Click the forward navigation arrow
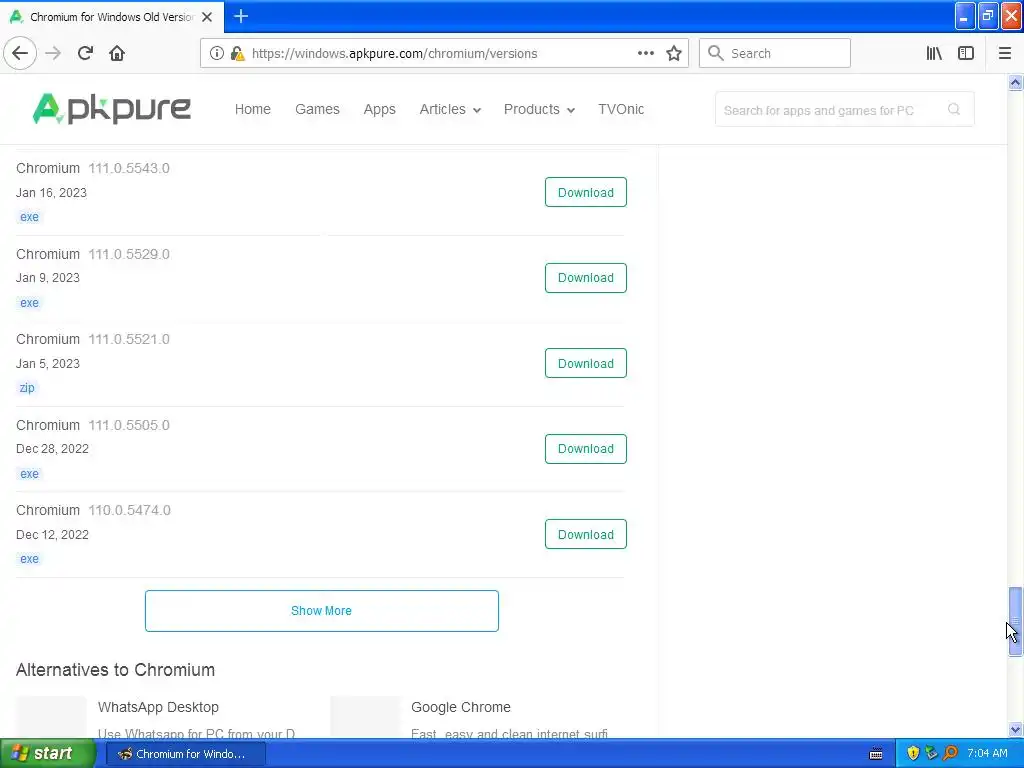1024x768 pixels. (x=53, y=53)
